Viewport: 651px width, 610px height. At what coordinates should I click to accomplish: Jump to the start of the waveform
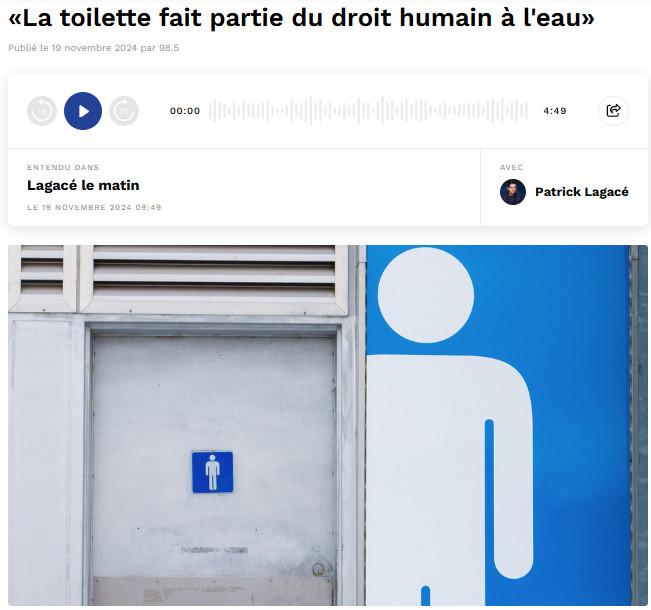(x=211, y=110)
